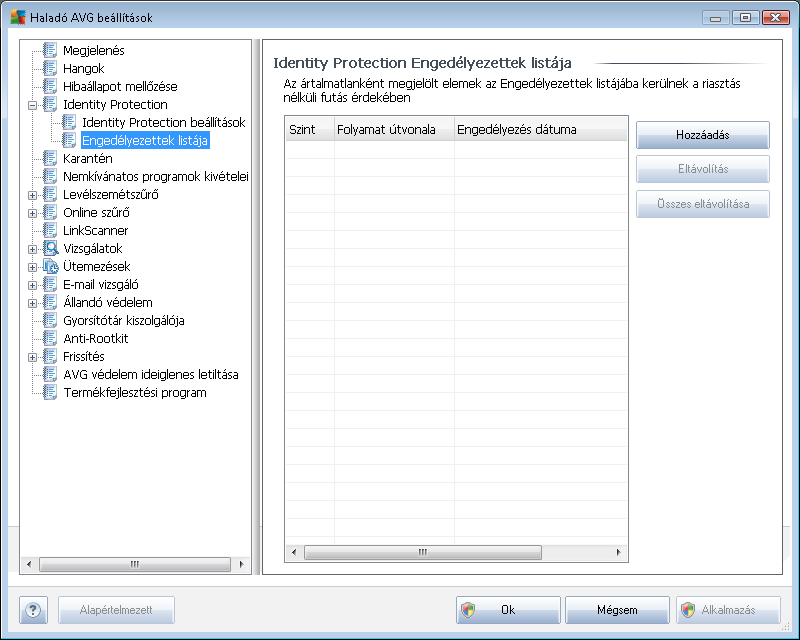Viewport: 800px width, 640px height.
Task: Click the Identity Protection tree icon
Action: coord(50,104)
